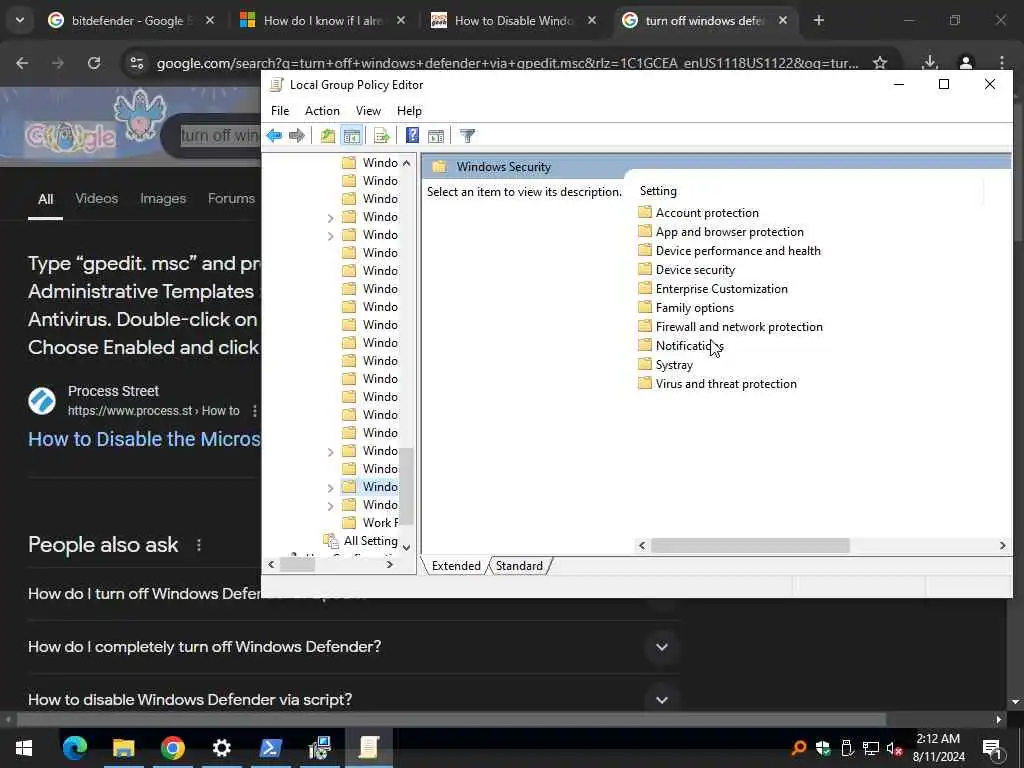Toggle the Show/Hide Action Pane toolbar icon

point(436,136)
